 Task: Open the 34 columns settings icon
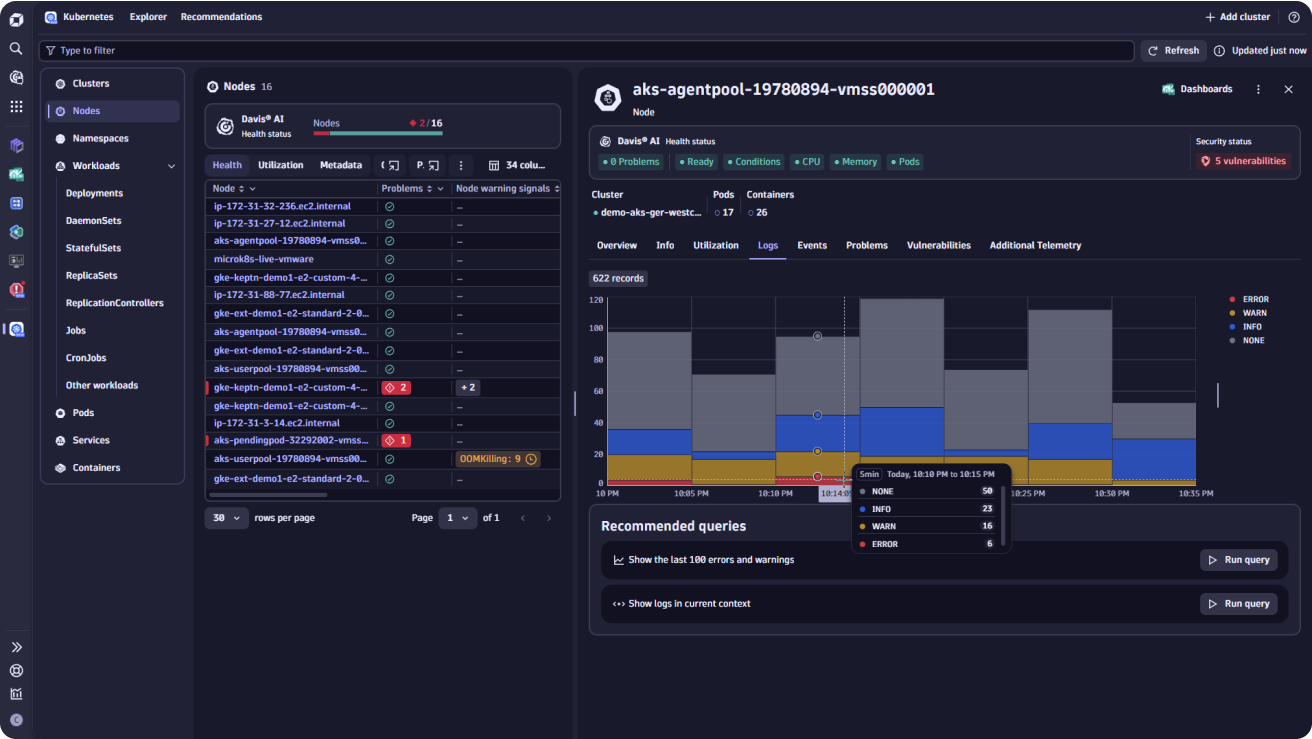coord(516,165)
